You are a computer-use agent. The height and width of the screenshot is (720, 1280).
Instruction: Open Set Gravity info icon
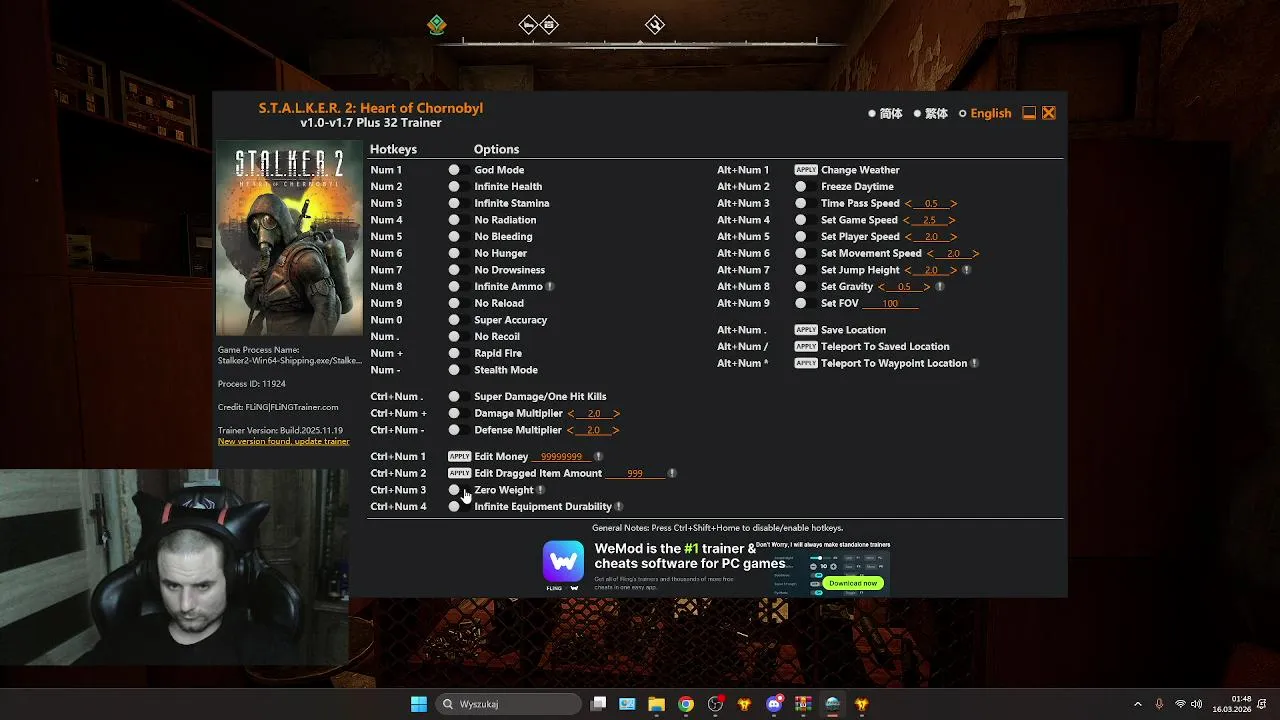coord(940,287)
